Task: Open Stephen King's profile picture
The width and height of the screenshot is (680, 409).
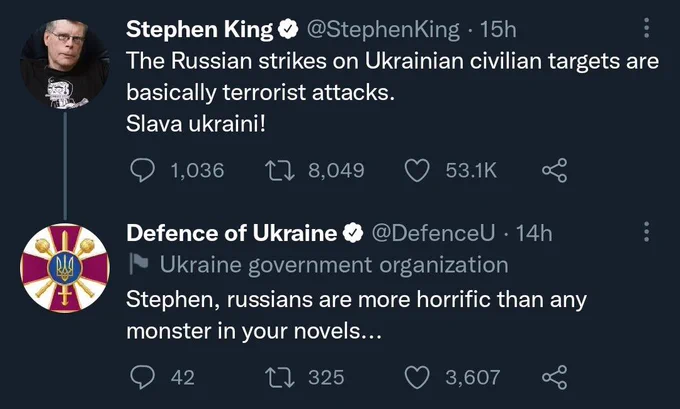Action: (x=65, y=64)
